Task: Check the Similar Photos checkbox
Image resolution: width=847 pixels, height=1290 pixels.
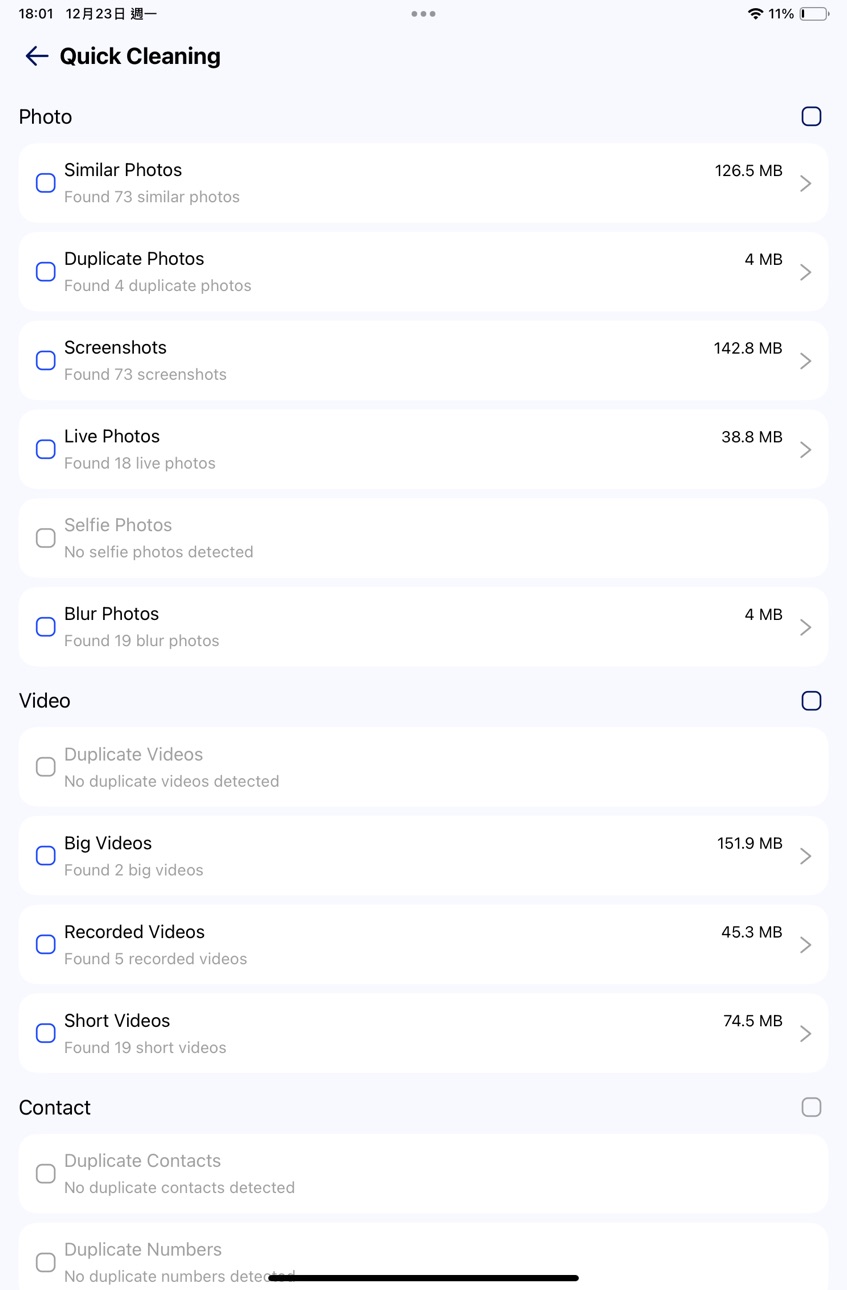Action: point(46,183)
